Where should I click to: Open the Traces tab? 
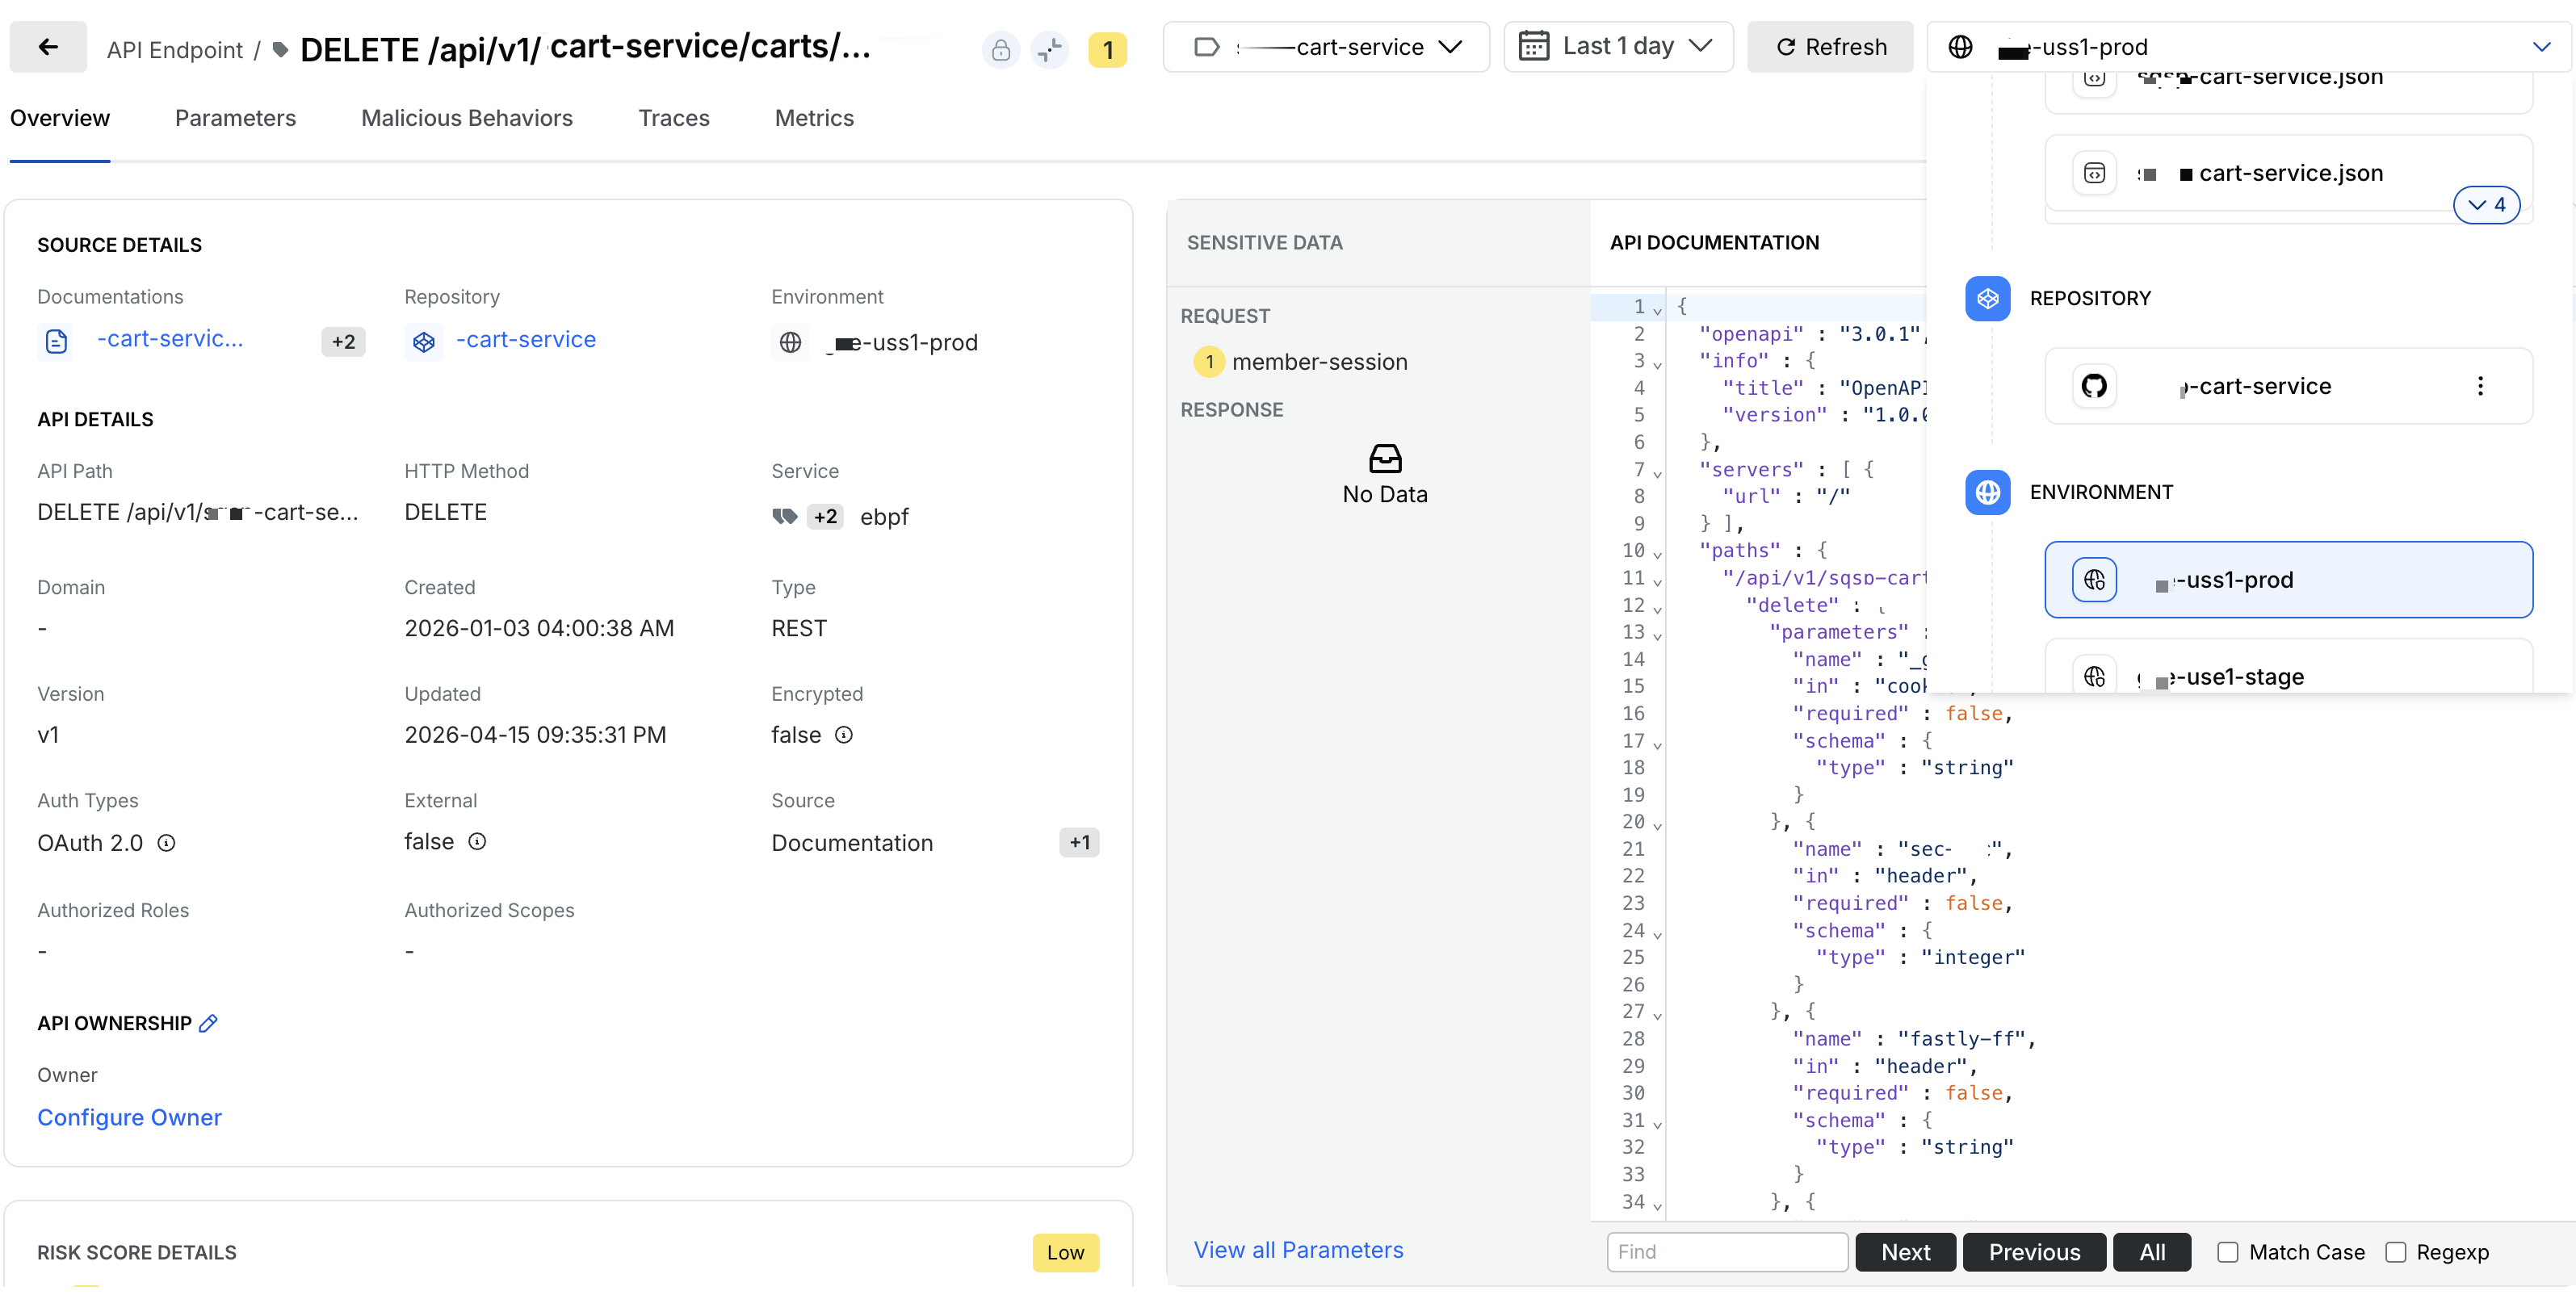[x=674, y=118]
